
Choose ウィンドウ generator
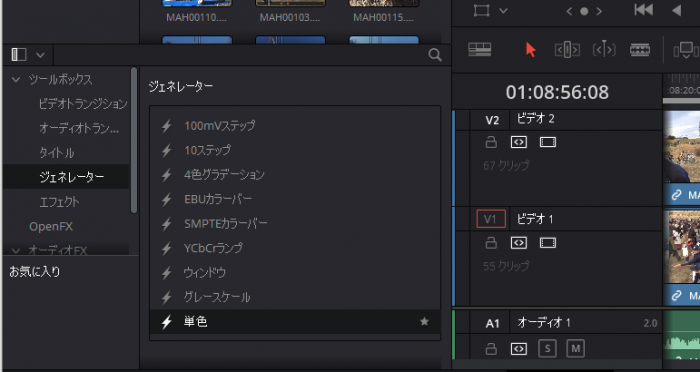click(295, 272)
